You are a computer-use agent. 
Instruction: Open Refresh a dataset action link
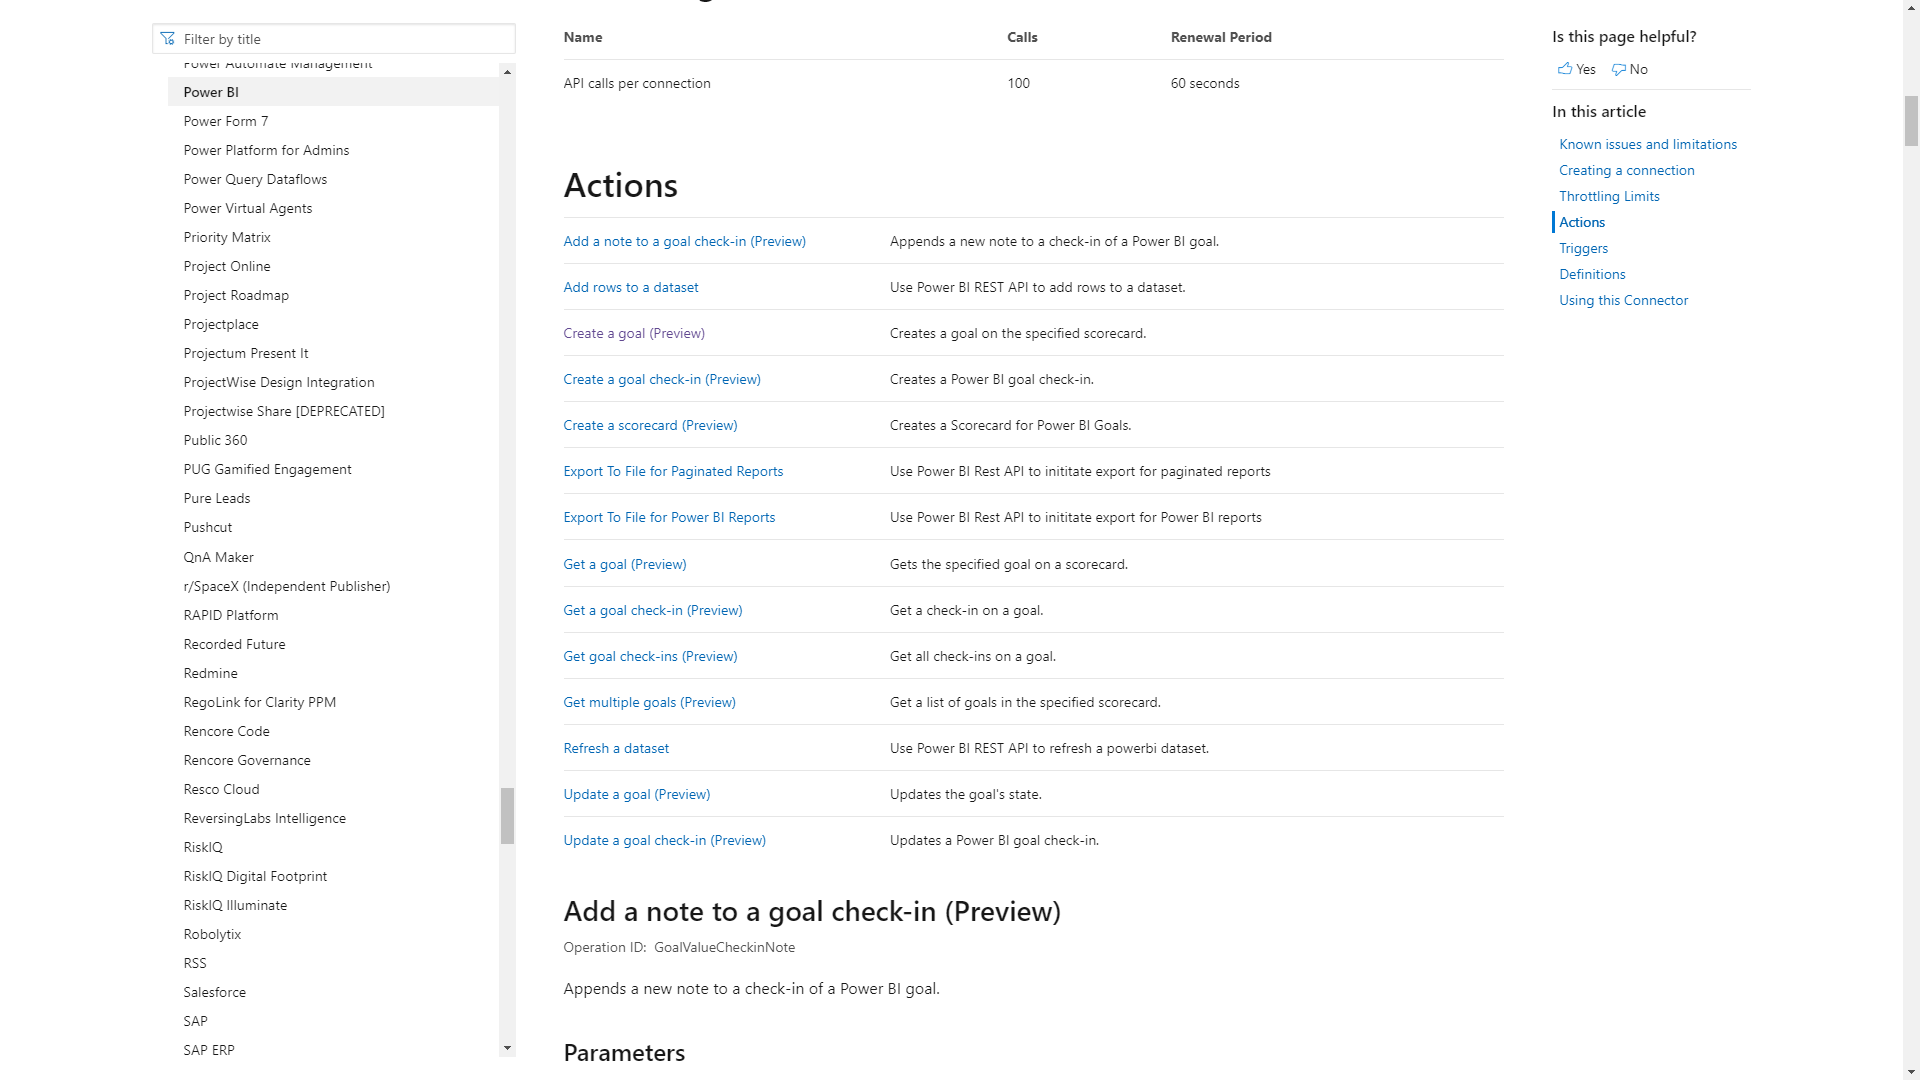pos(616,748)
